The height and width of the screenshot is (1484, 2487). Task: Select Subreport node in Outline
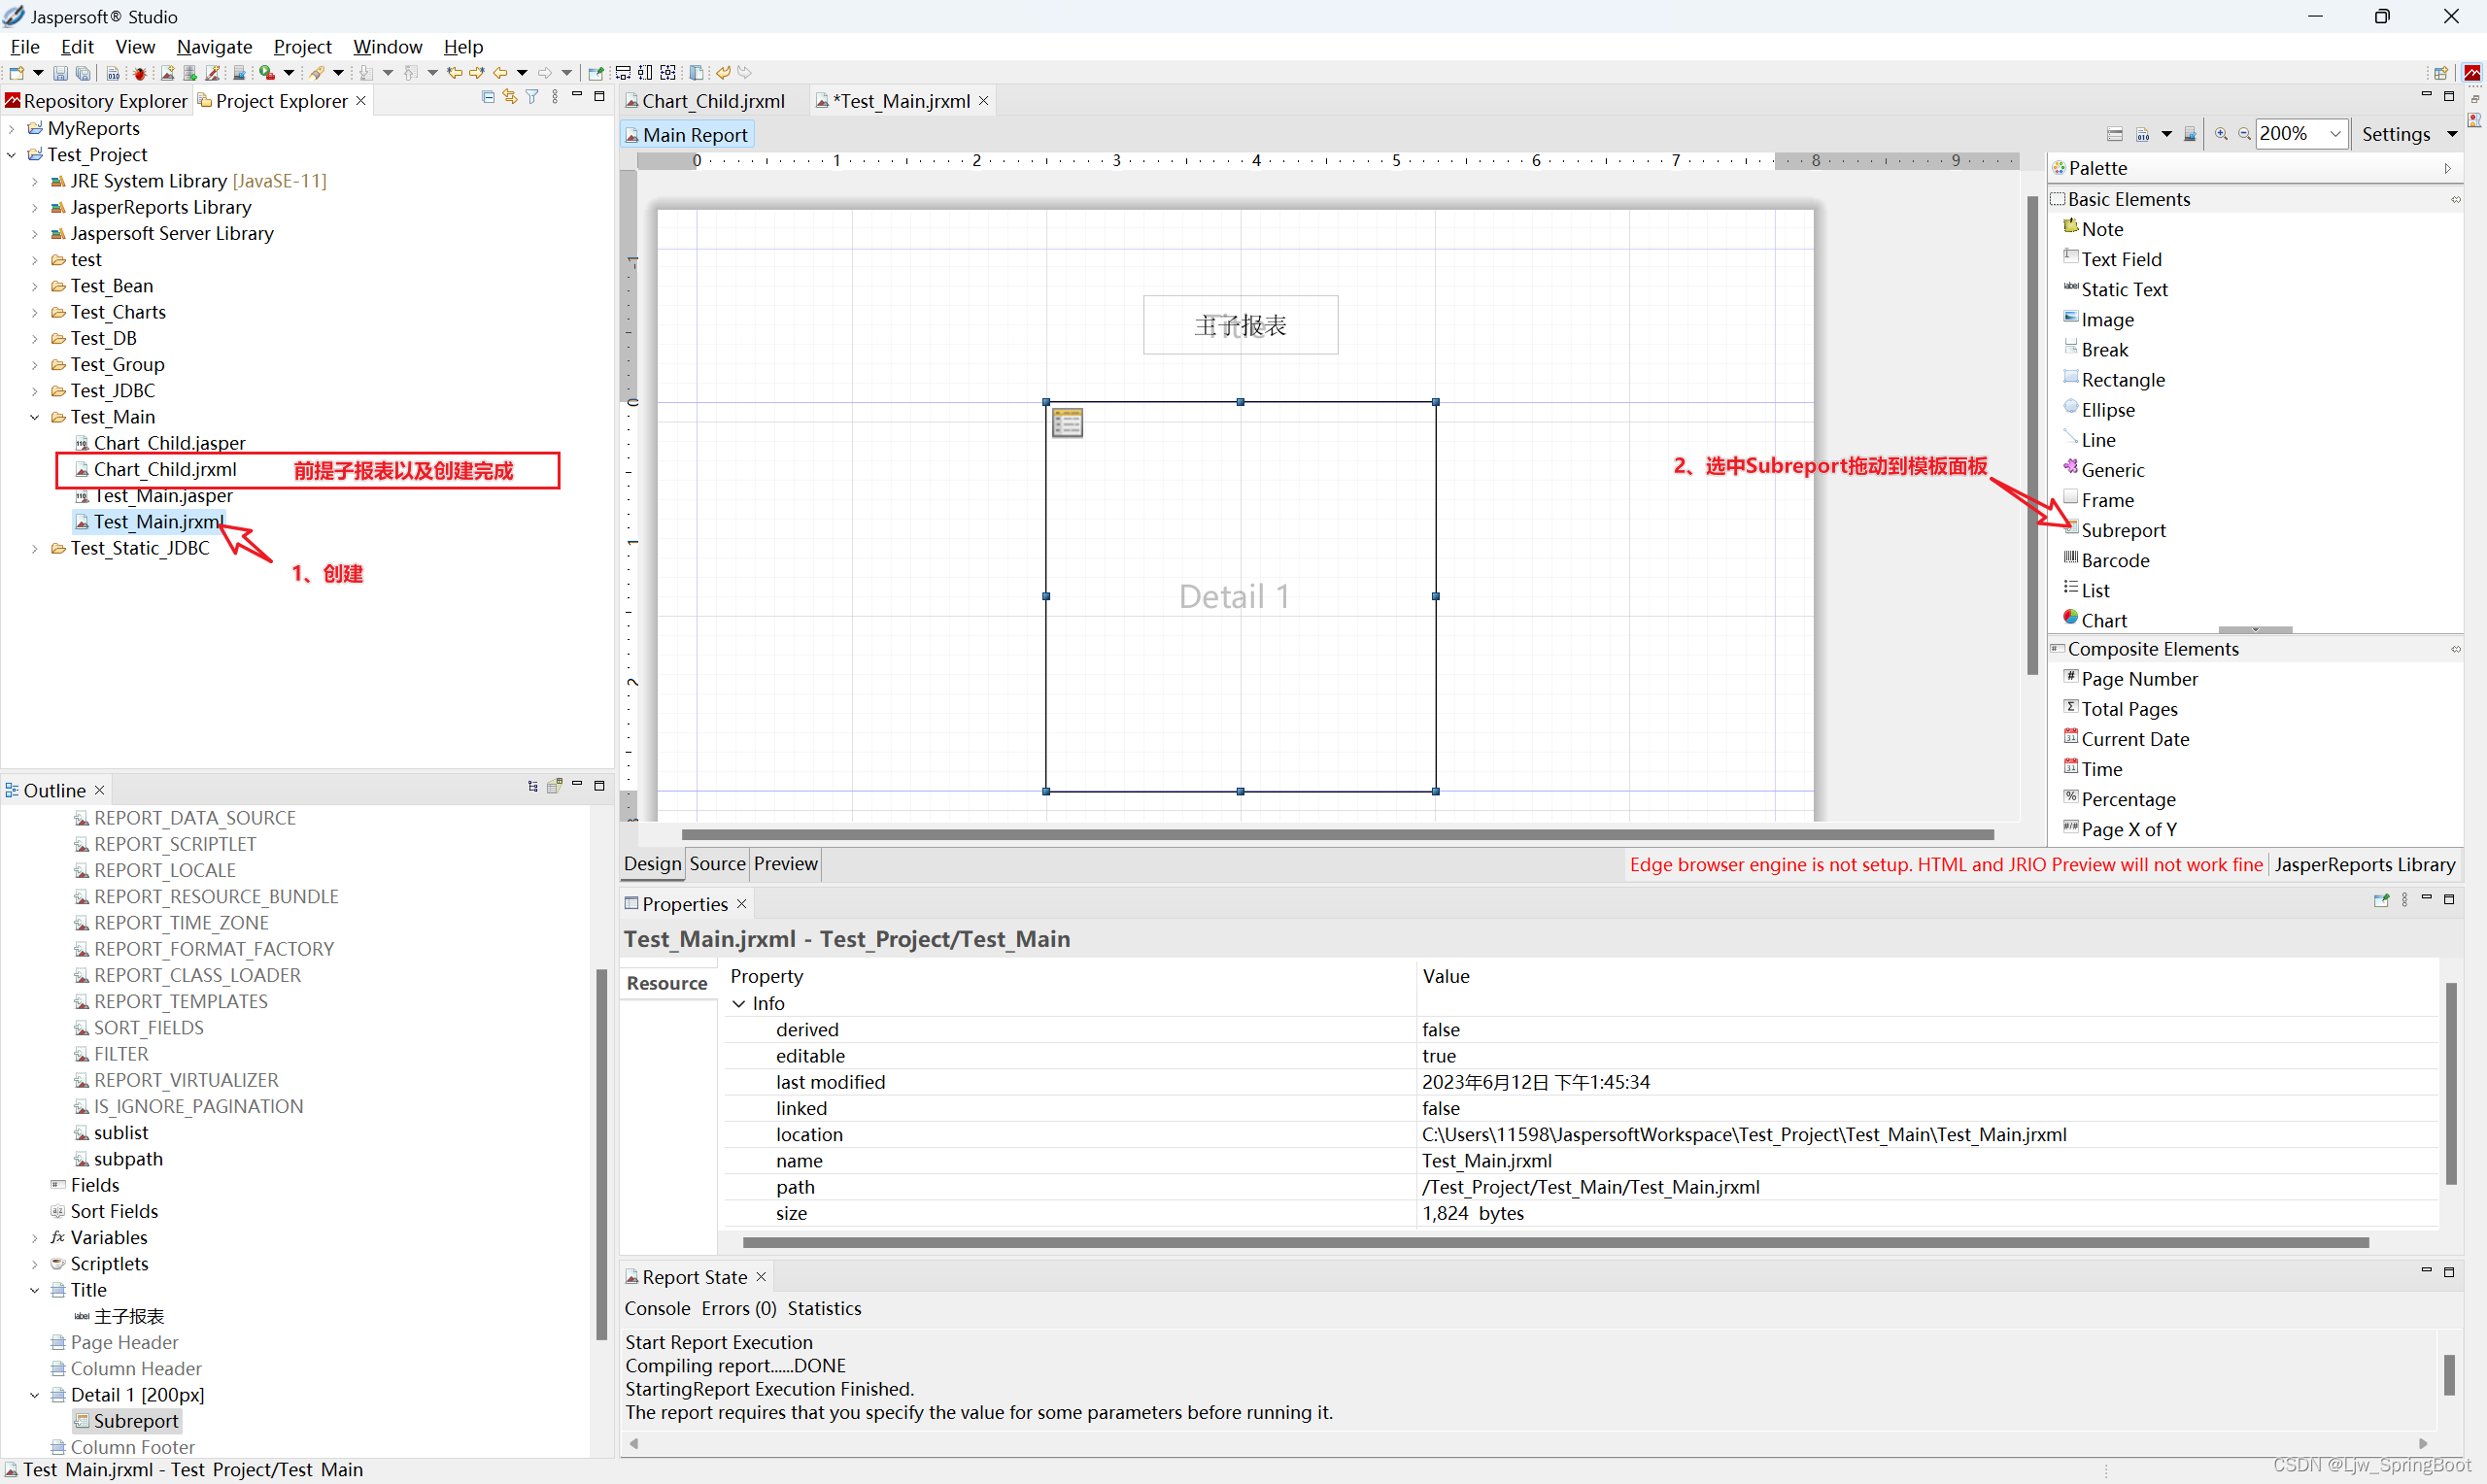click(126, 1421)
